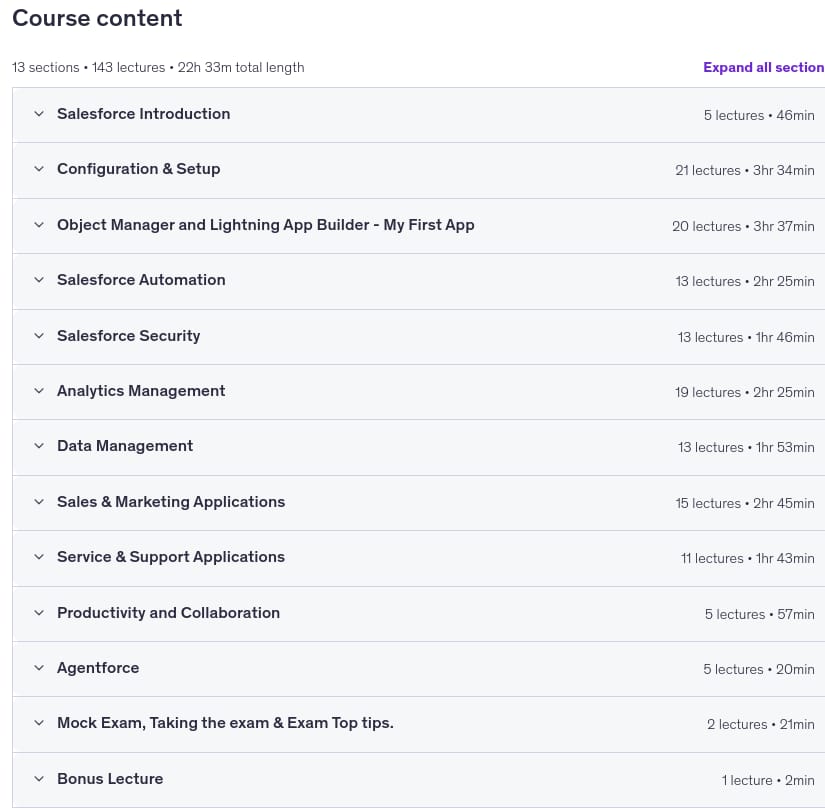Click '19 lectures • 2hr 25min' text

click(x=745, y=392)
